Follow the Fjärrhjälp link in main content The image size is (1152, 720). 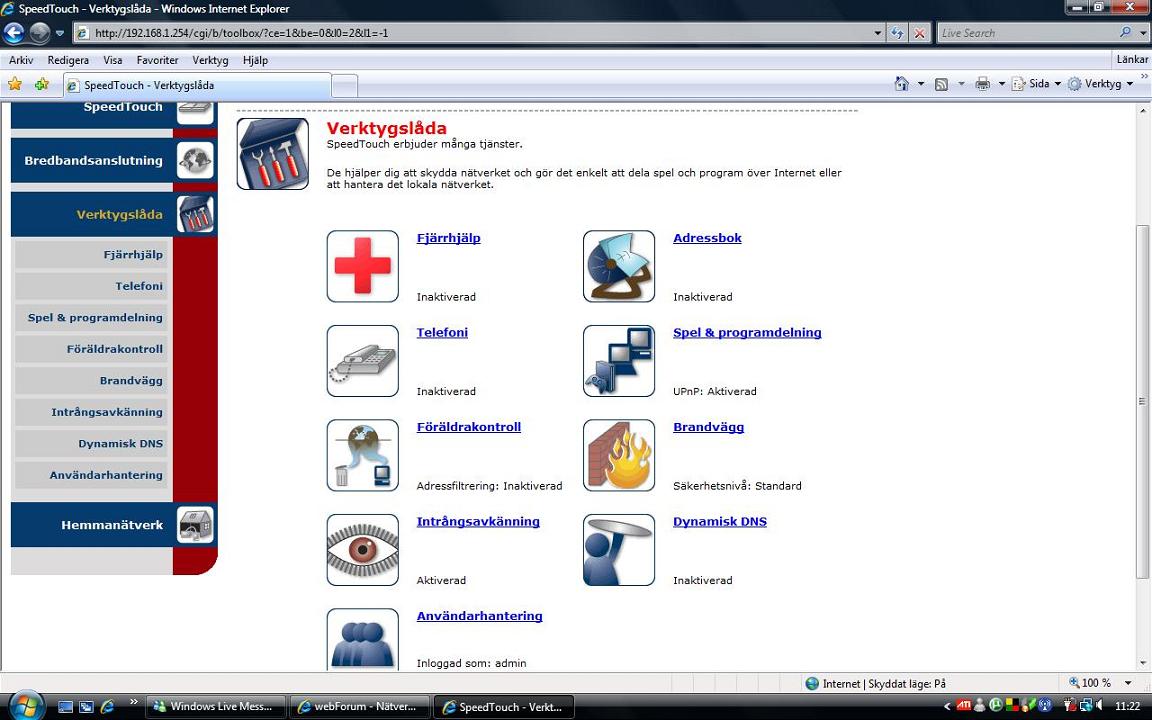[x=448, y=238]
